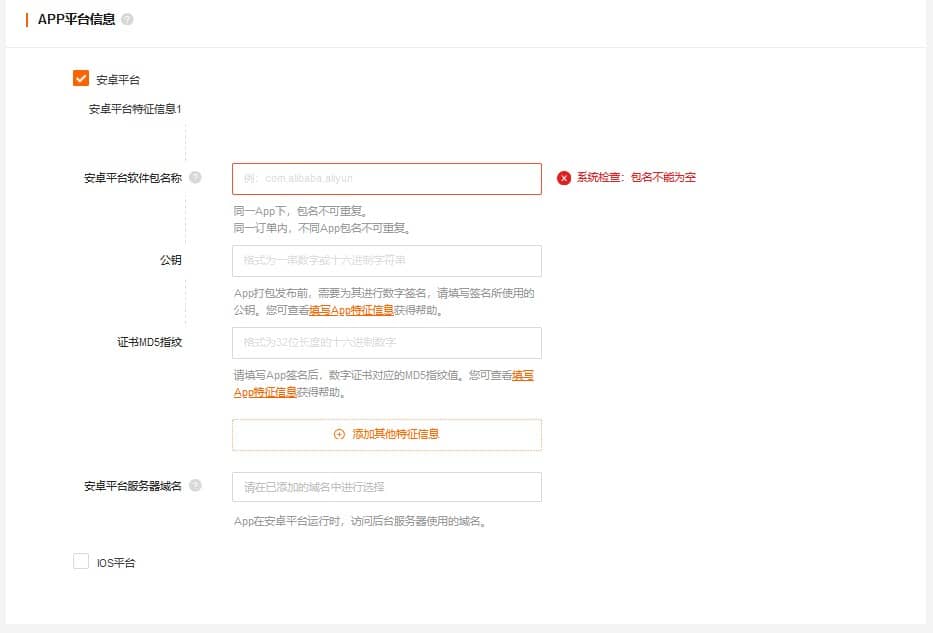
Task: Click into the 公钥 input field
Action: (386, 261)
